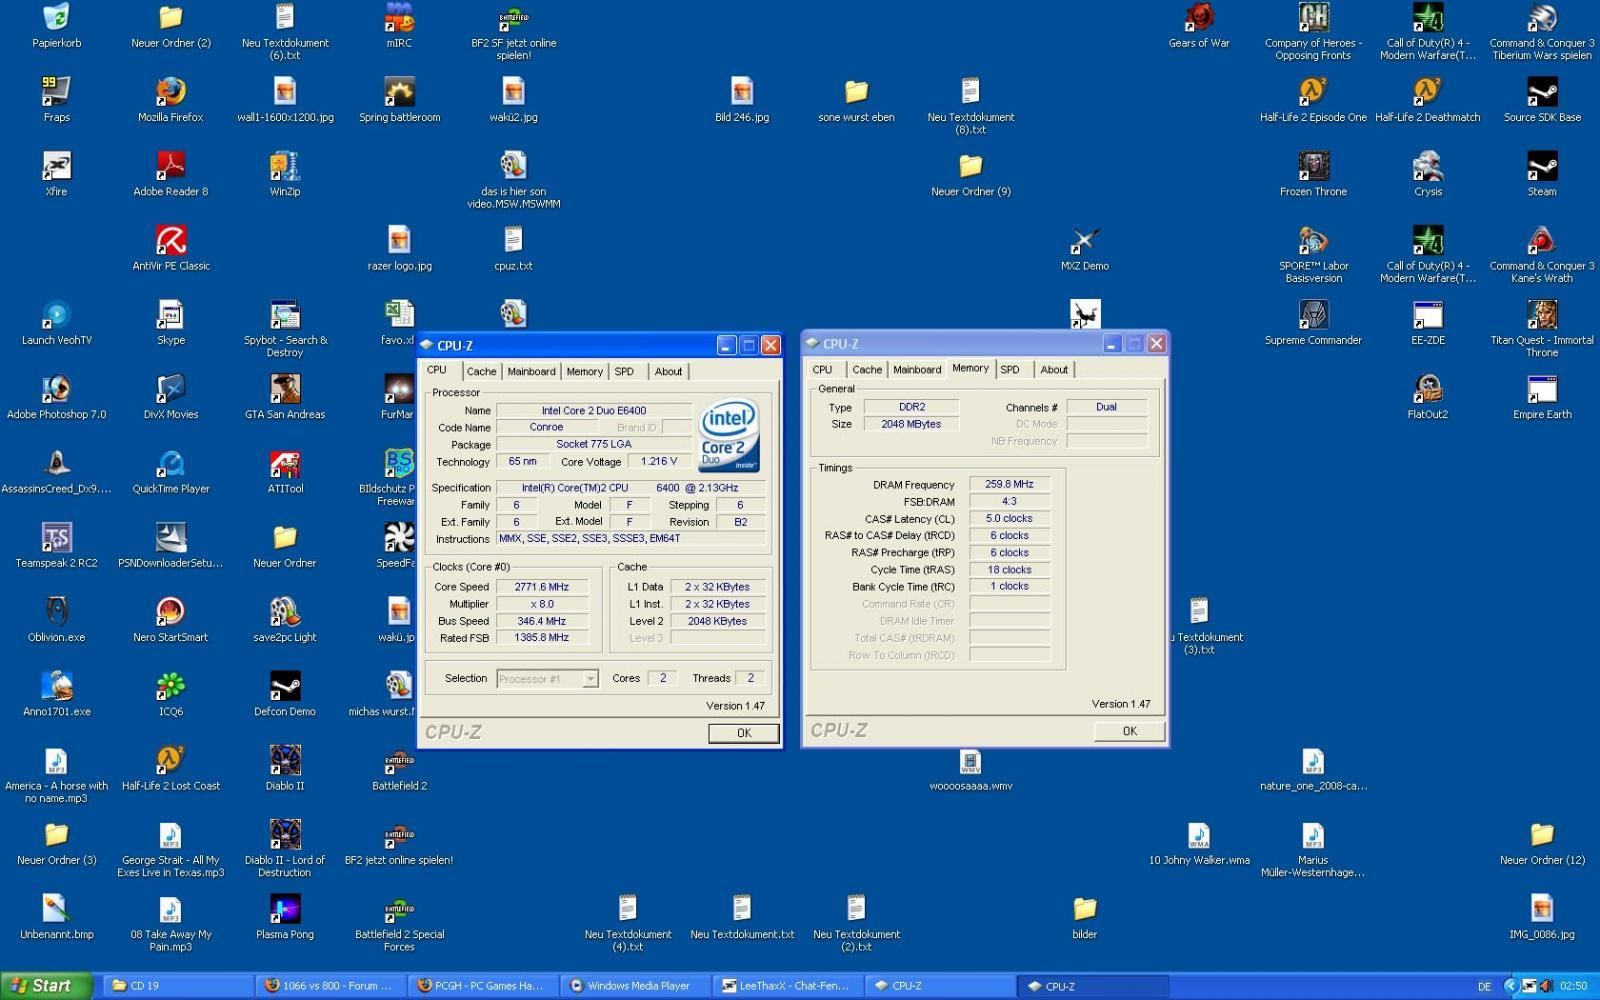Click OK in the CPU-Z processor window

743,733
